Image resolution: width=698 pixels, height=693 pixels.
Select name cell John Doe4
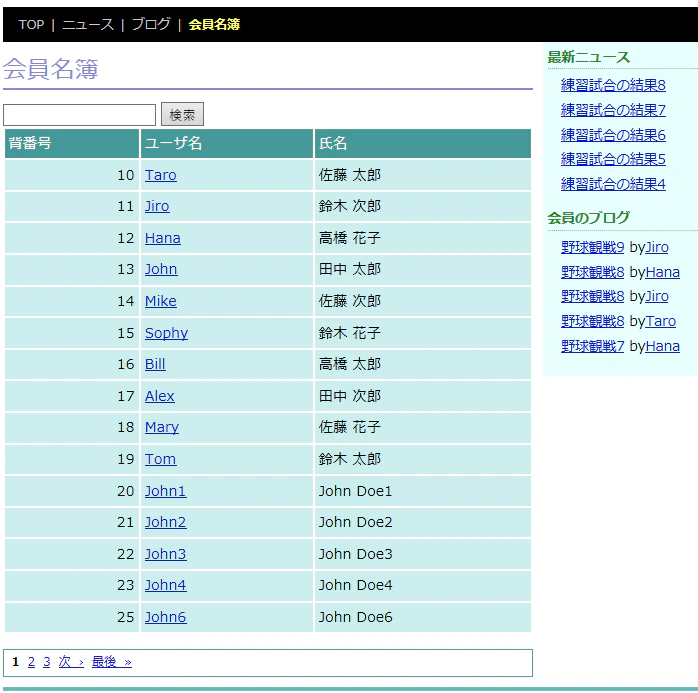coord(423,585)
